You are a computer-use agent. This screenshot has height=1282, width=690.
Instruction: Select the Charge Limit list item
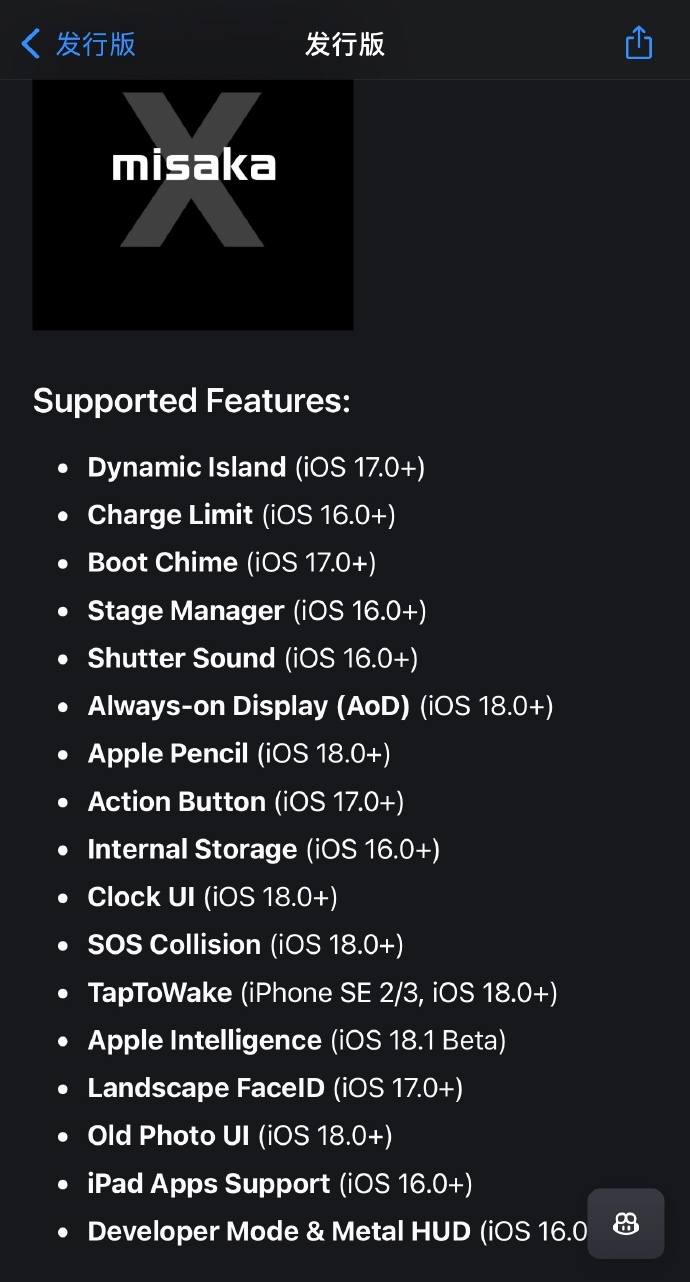click(241, 515)
